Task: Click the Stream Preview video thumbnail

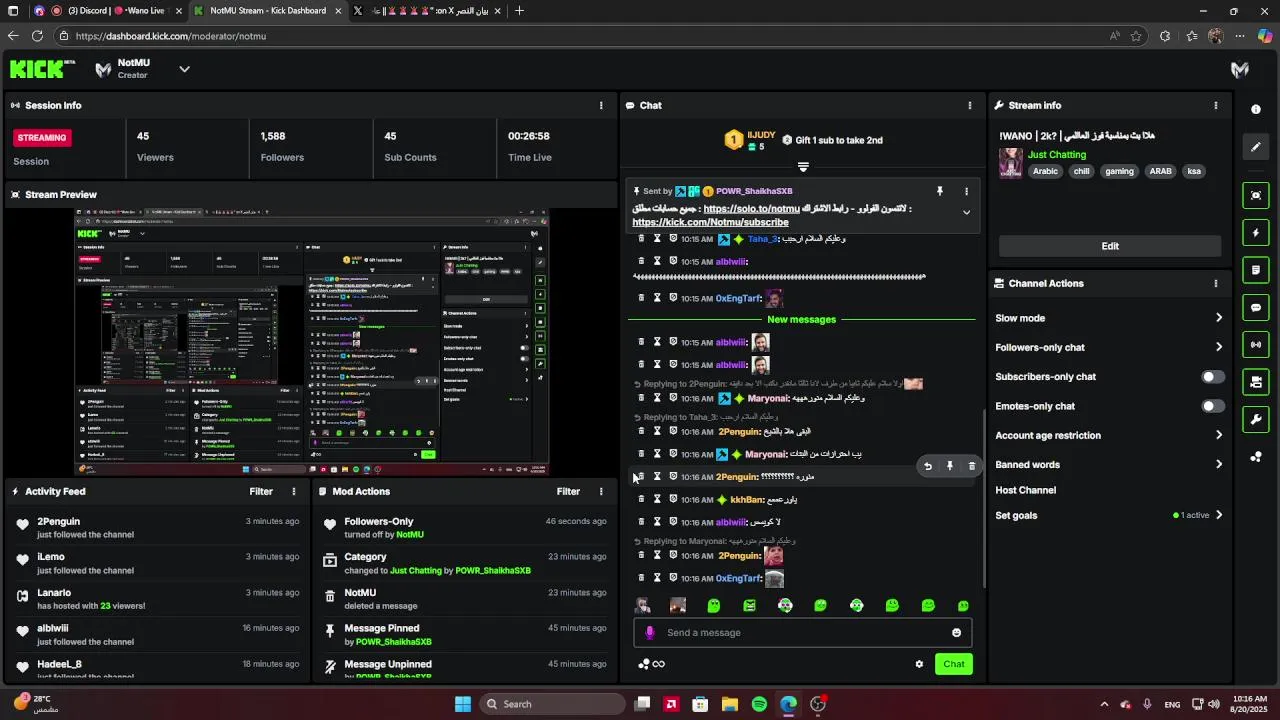Action: [311, 342]
